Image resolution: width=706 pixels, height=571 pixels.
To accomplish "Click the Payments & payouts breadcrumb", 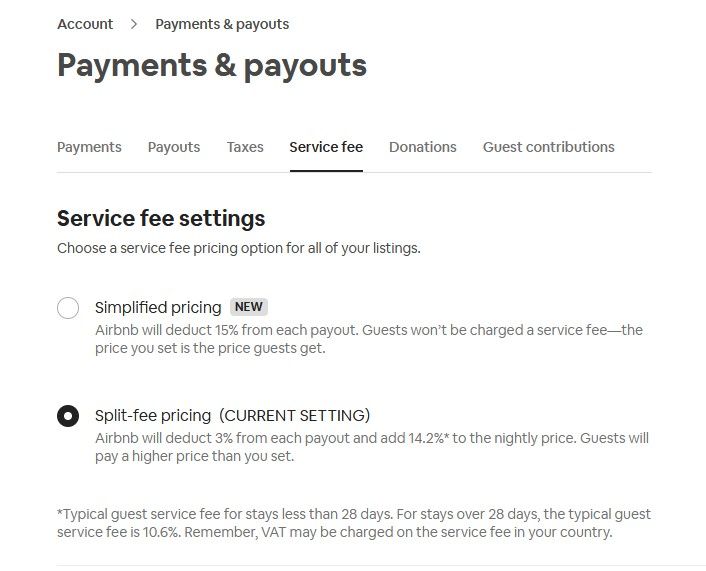I will point(222,24).
